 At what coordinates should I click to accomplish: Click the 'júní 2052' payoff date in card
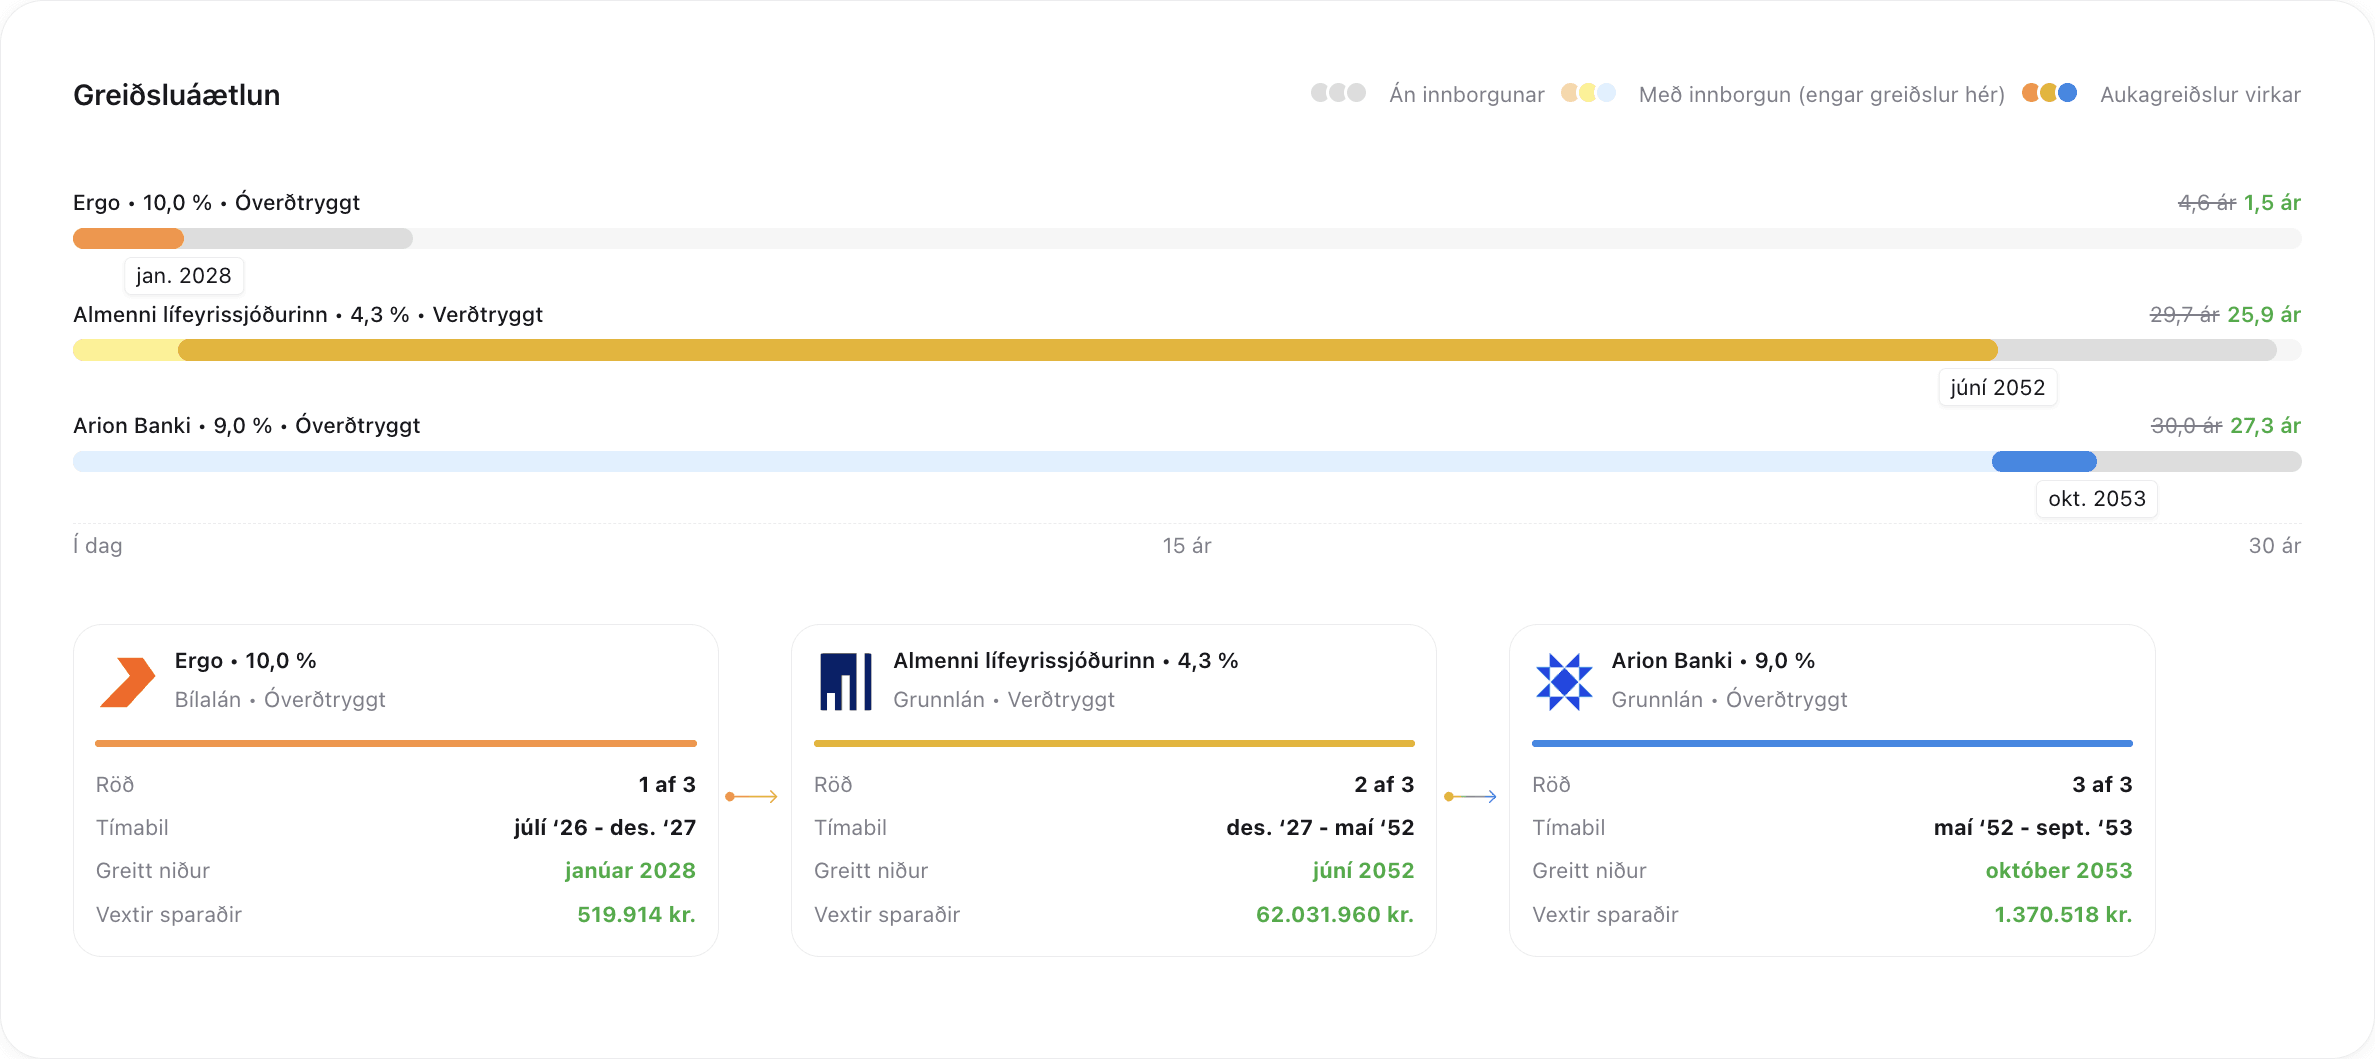[x=1363, y=871]
